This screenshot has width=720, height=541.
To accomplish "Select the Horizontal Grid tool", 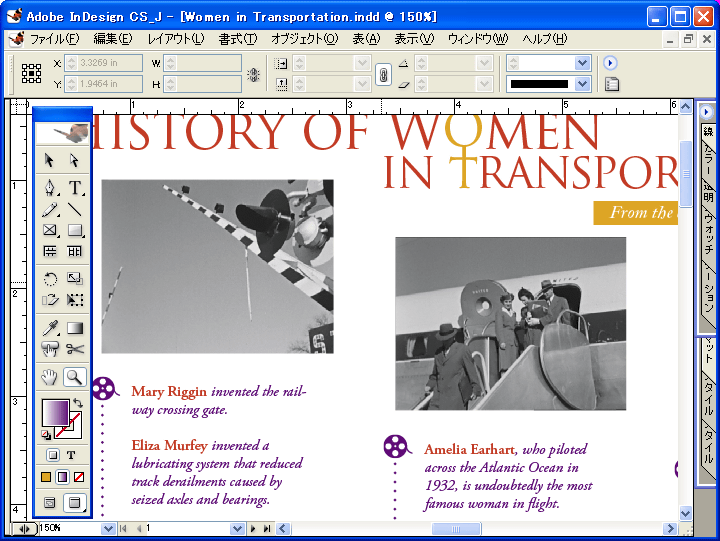I will (x=50, y=251).
